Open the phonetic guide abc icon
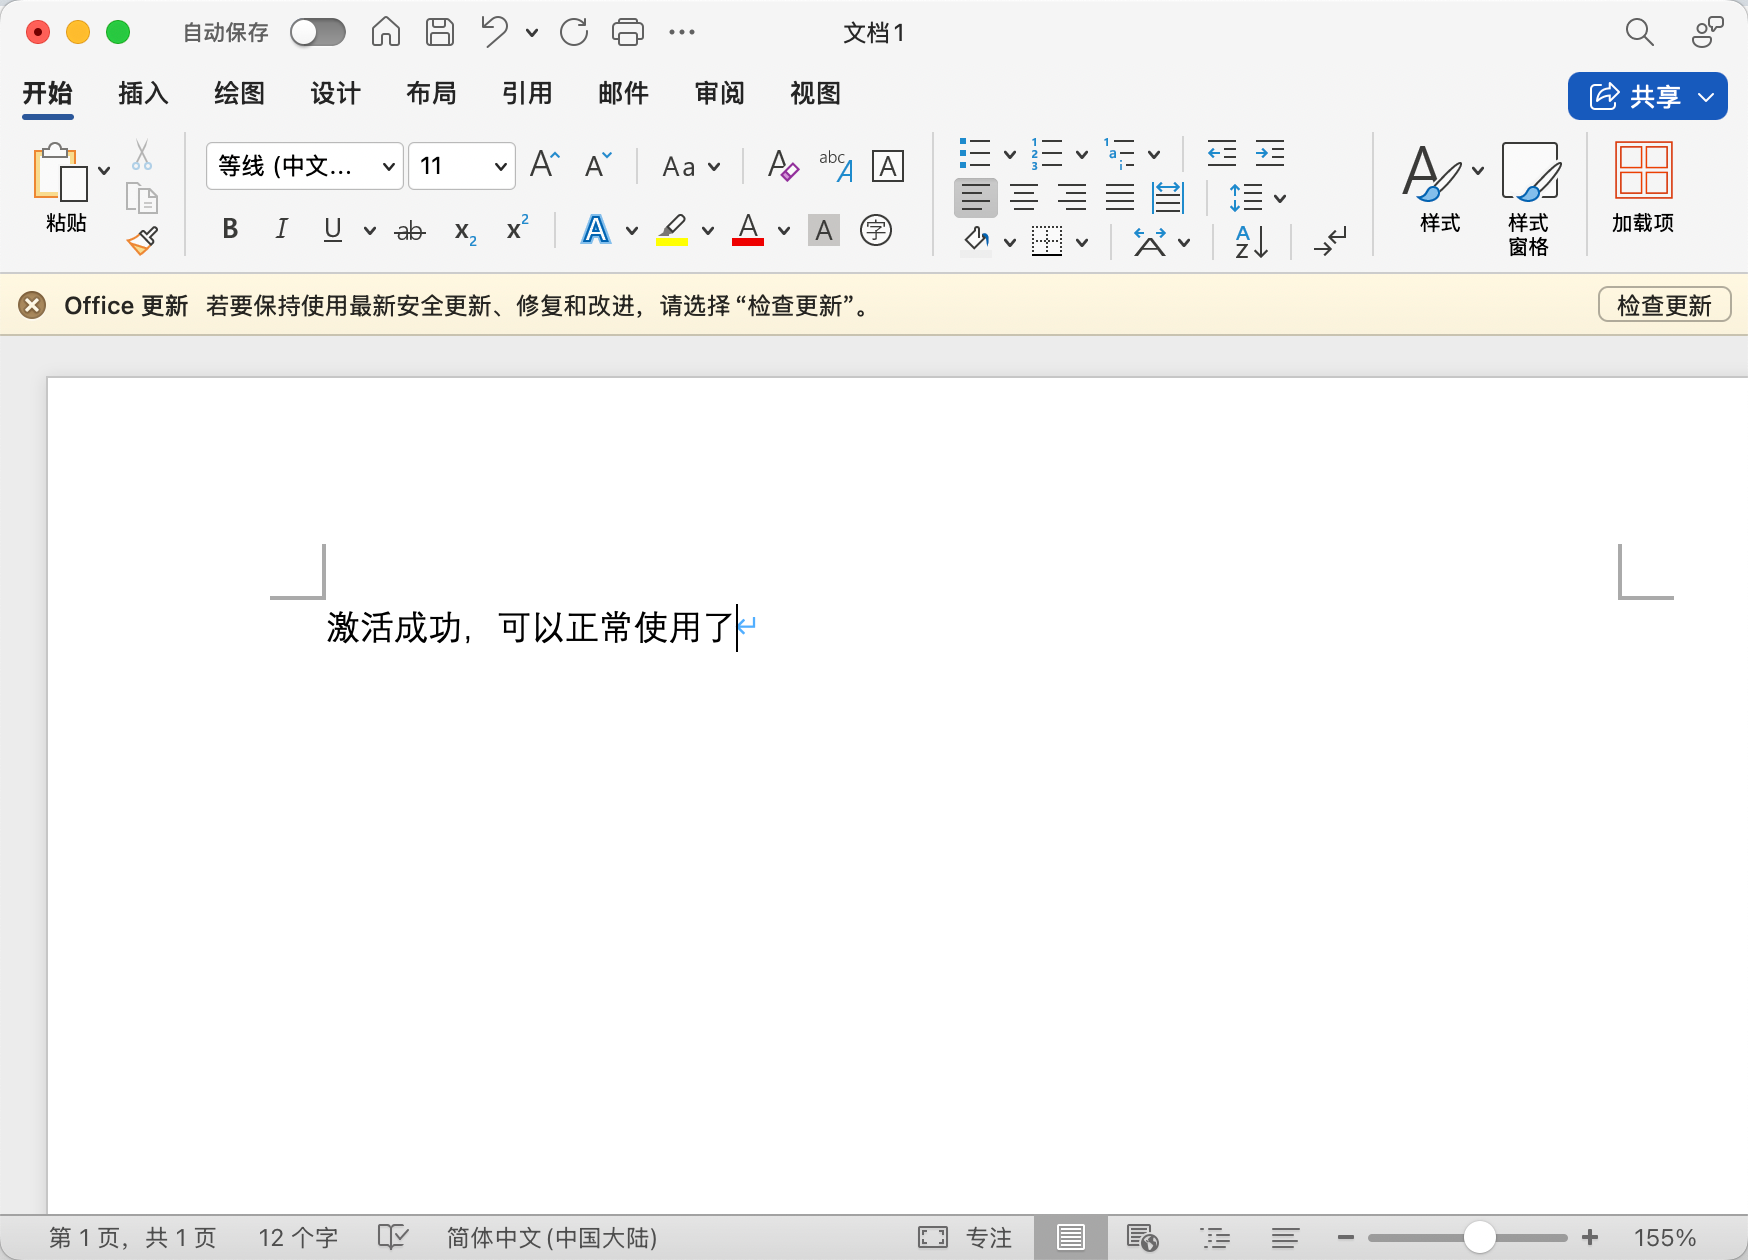The width and height of the screenshot is (1748, 1260). [x=836, y=165]
